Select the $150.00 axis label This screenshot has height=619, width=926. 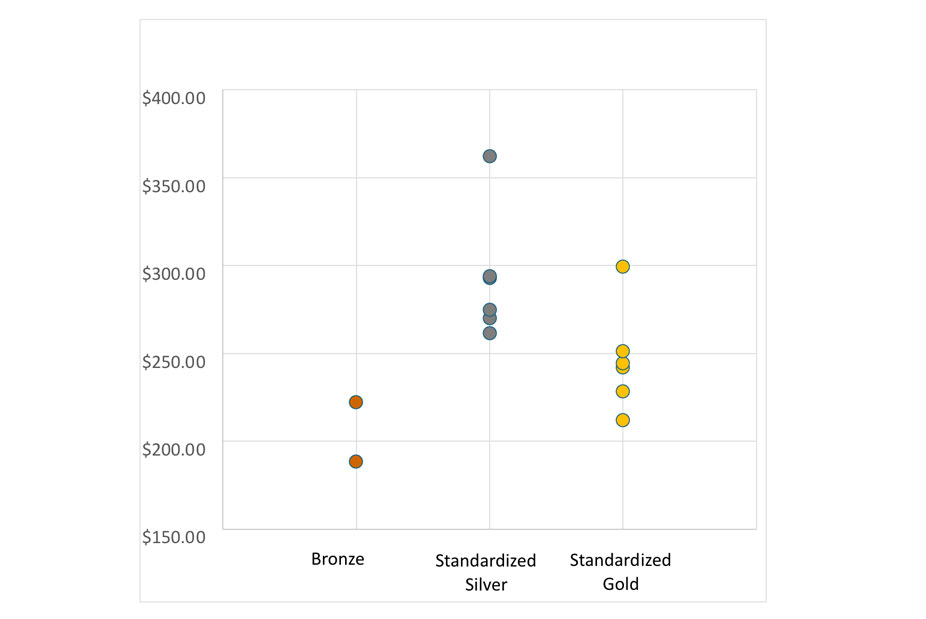click(174, 536)
